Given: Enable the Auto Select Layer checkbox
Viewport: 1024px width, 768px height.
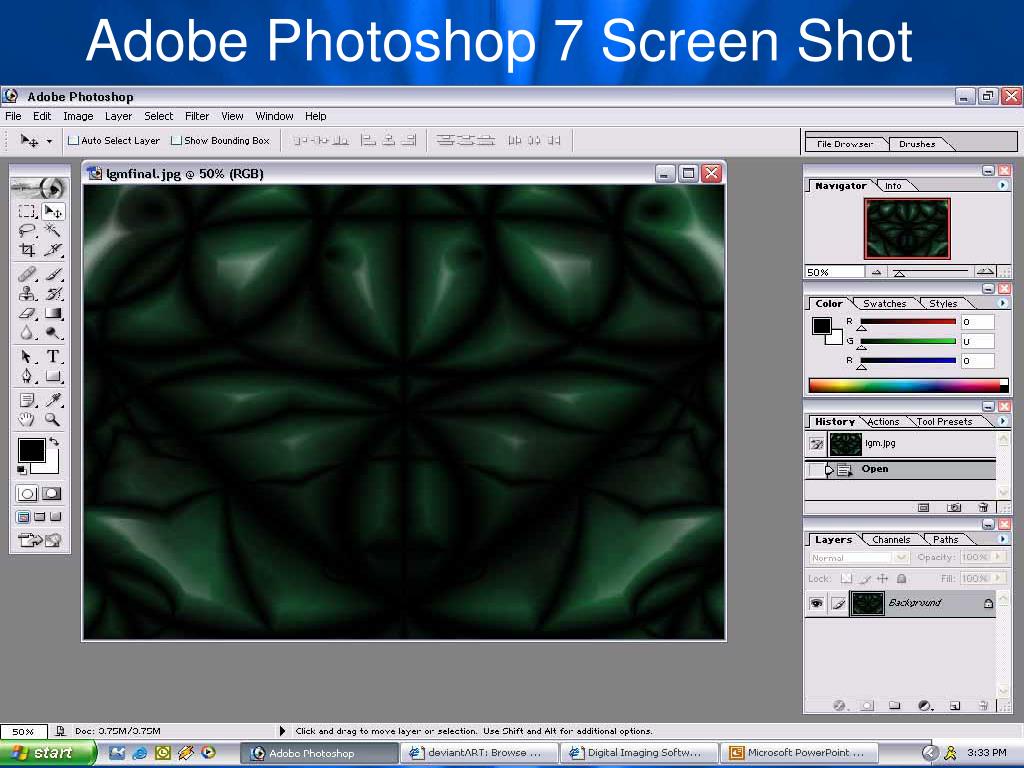Looking at the screenshot, I should (x=74, y=140).
